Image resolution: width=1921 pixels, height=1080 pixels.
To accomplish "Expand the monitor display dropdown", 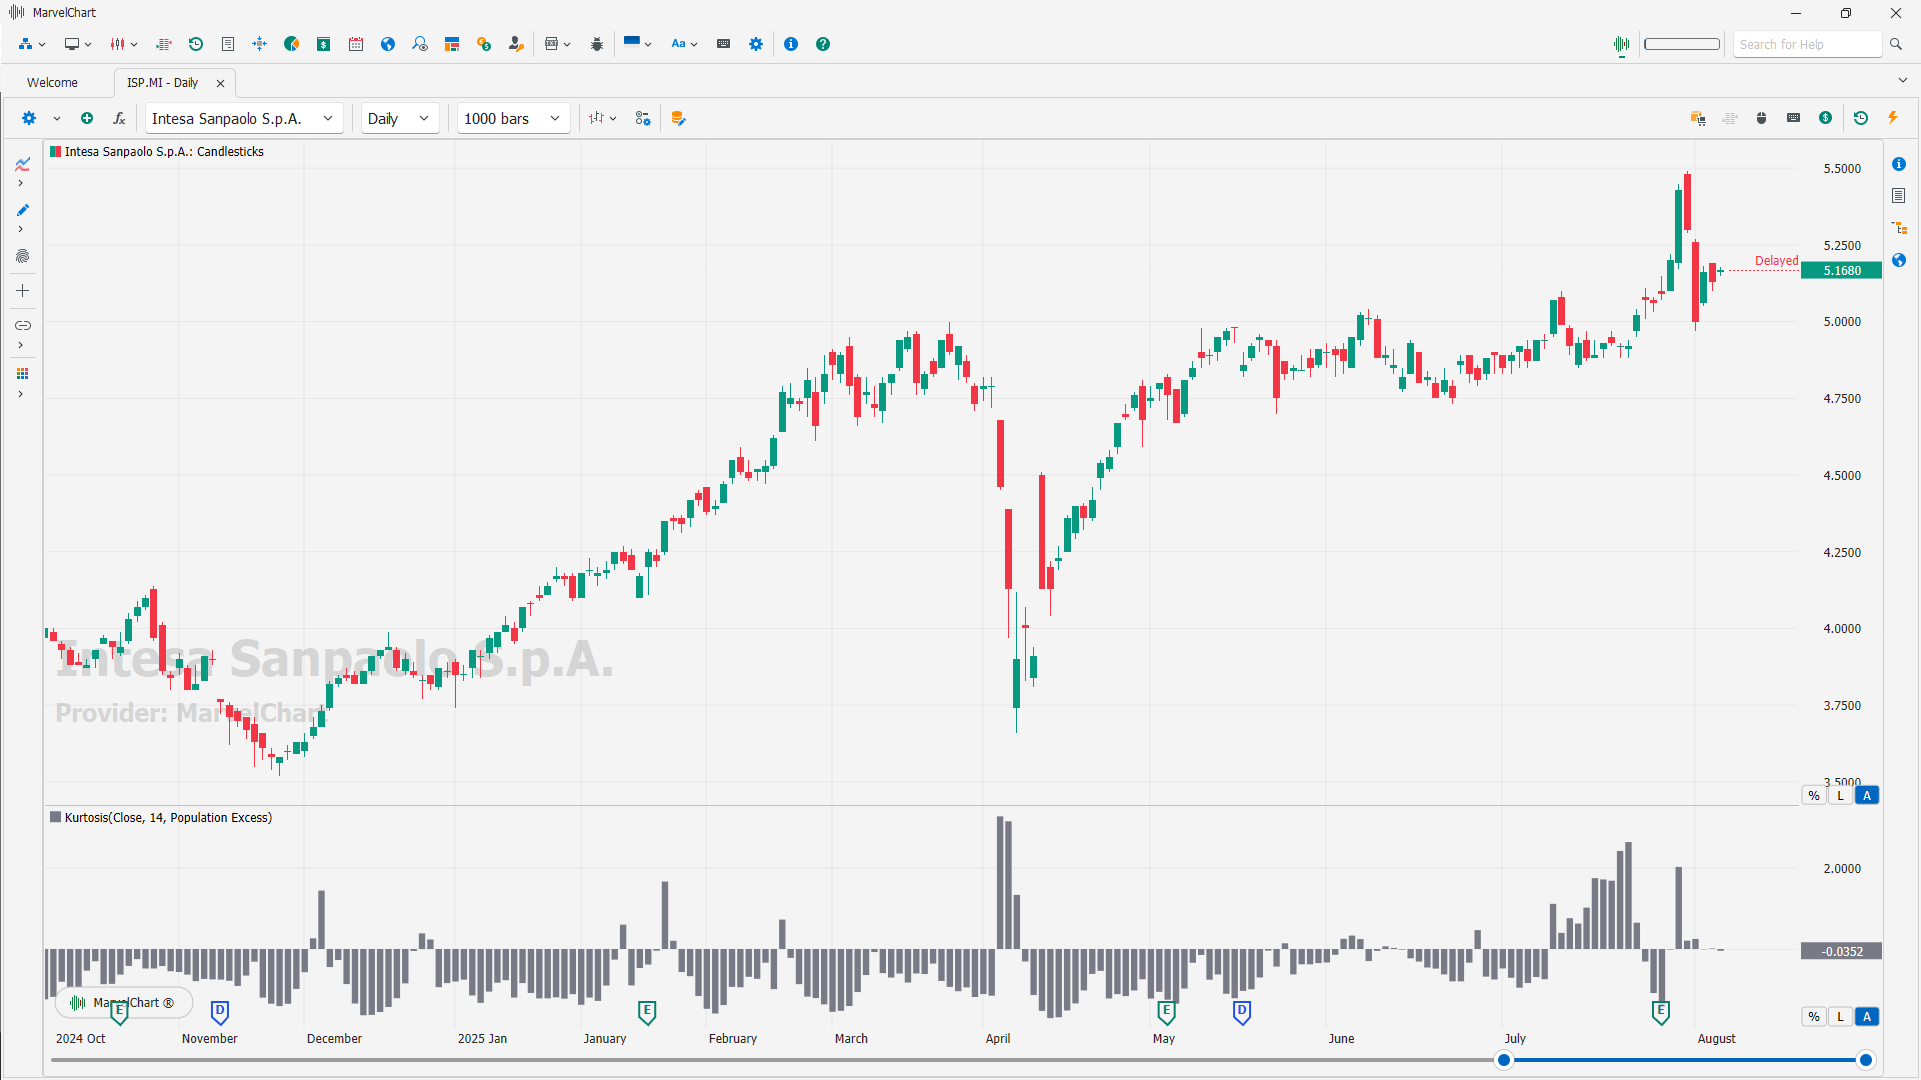I will 88,44.
